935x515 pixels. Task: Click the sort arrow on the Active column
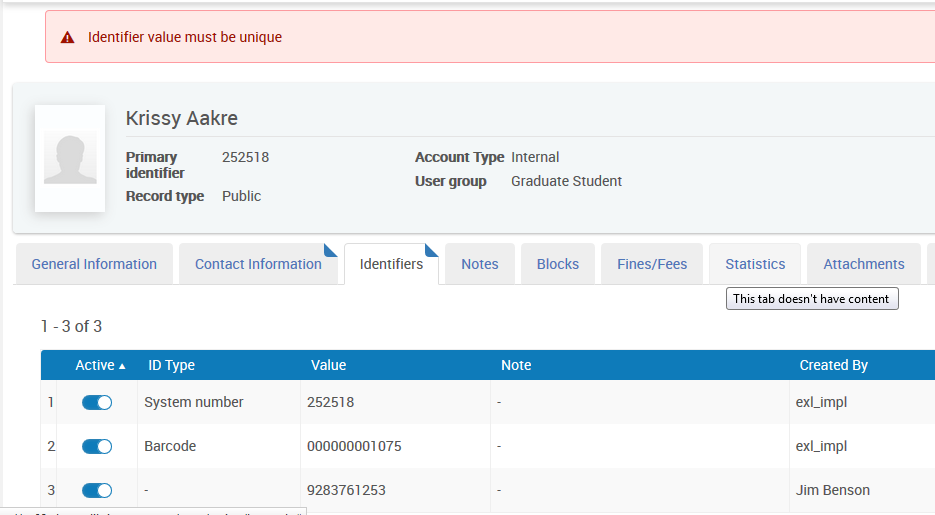pyautogui.click(x=122, y=366)
